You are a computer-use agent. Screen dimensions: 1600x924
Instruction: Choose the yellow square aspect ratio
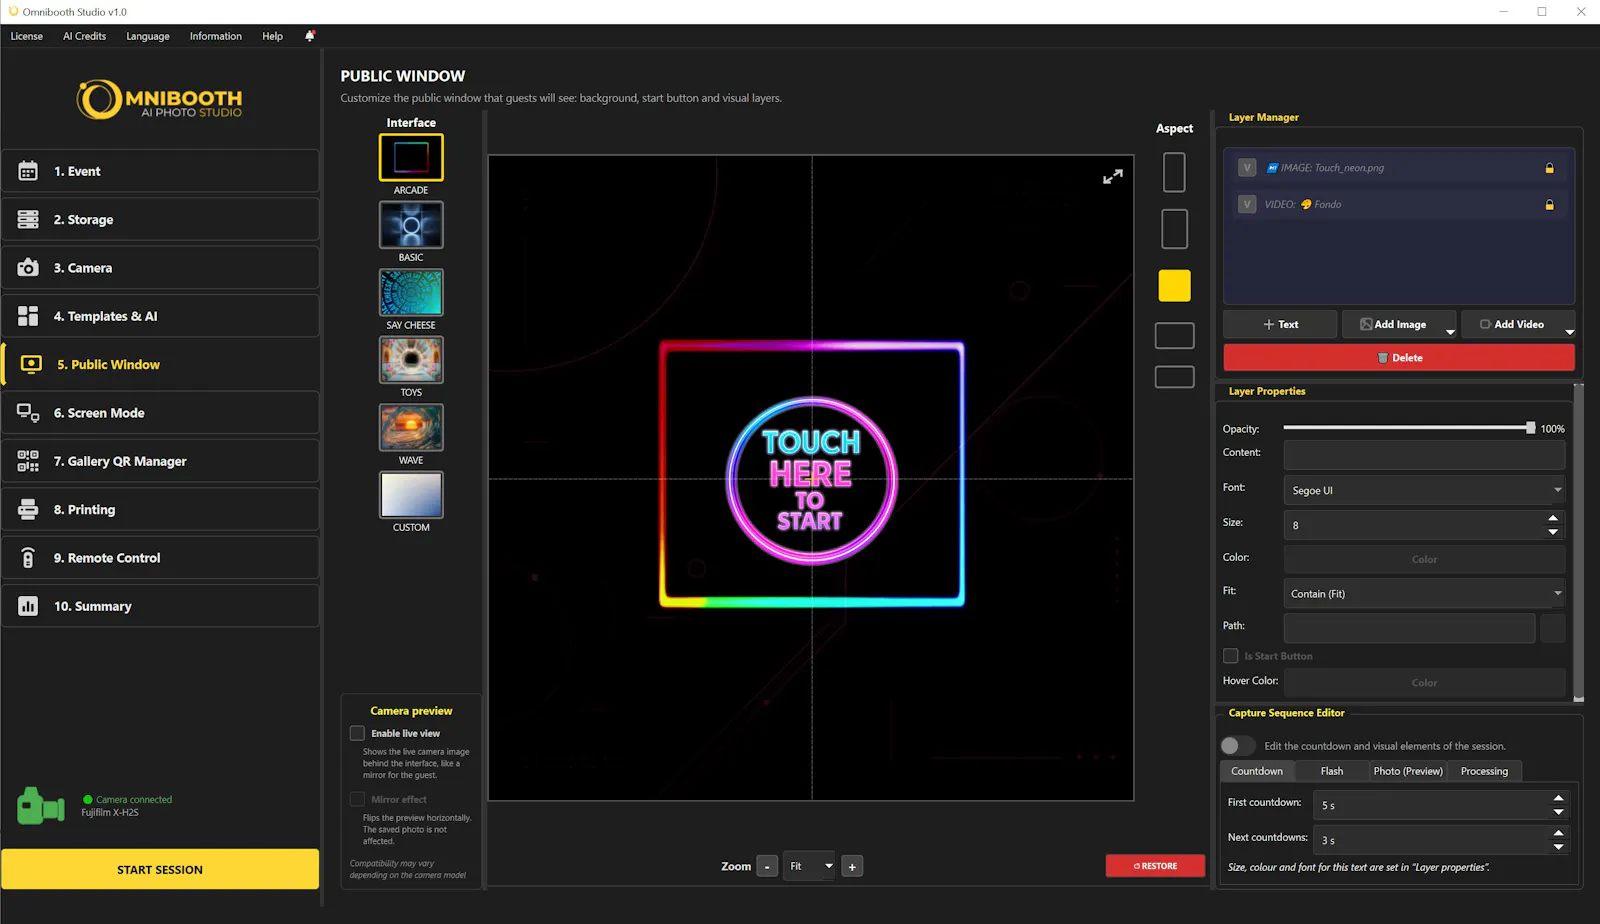pyautogui.click(x=1174, y=286)
